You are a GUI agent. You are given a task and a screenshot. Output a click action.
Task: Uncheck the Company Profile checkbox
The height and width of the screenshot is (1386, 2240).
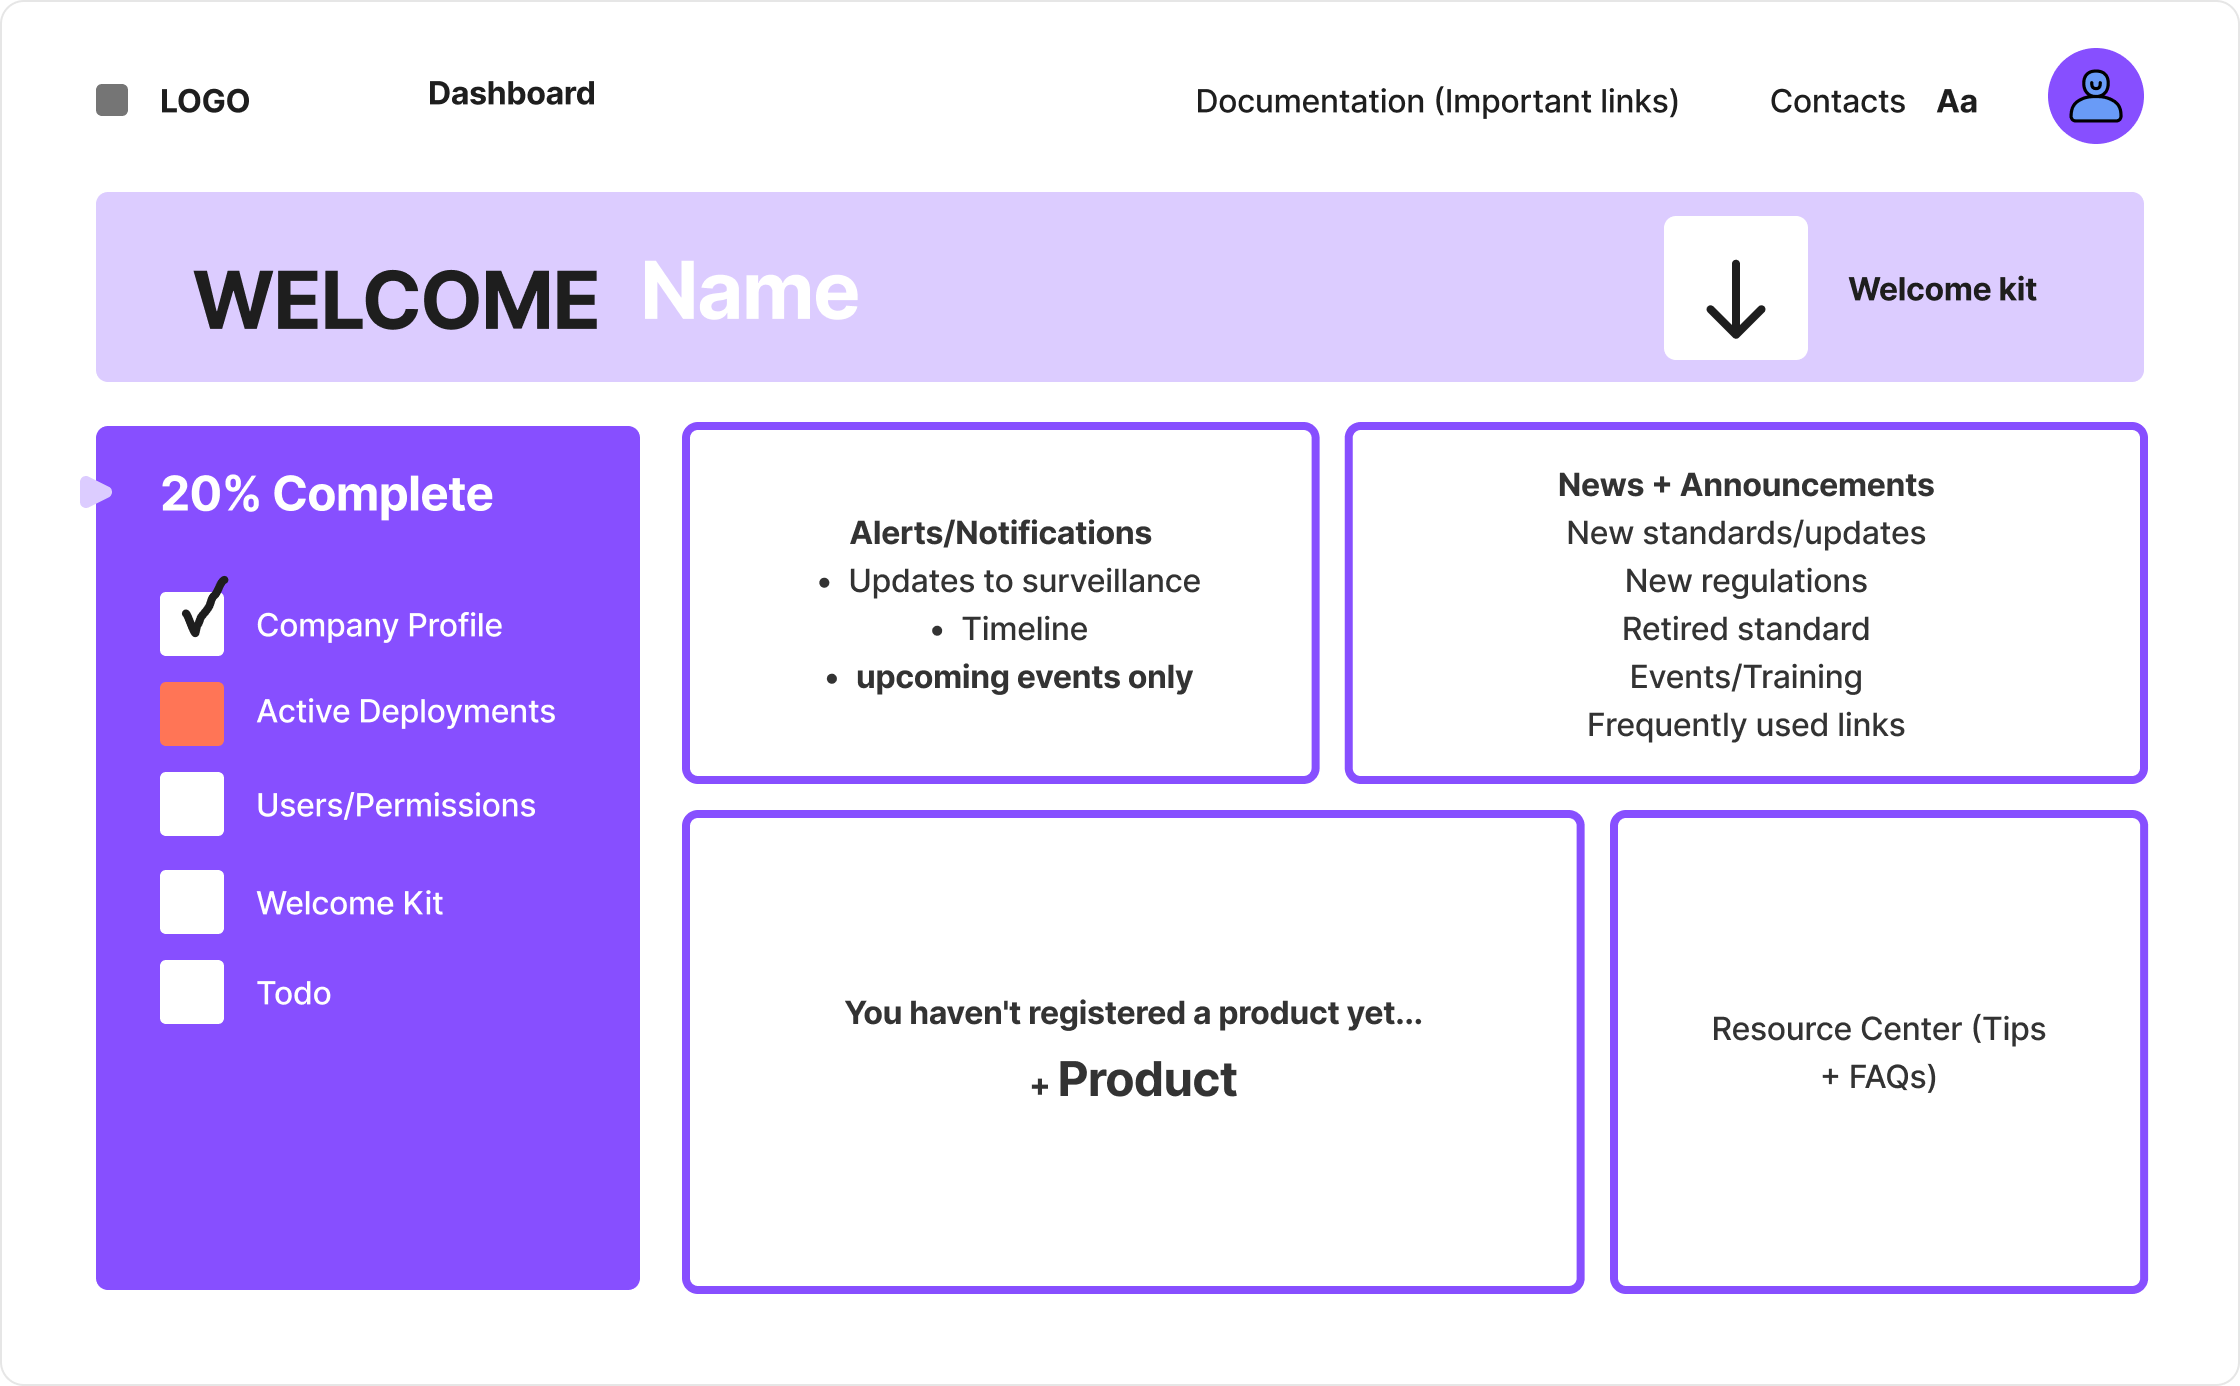pos(192,624)
